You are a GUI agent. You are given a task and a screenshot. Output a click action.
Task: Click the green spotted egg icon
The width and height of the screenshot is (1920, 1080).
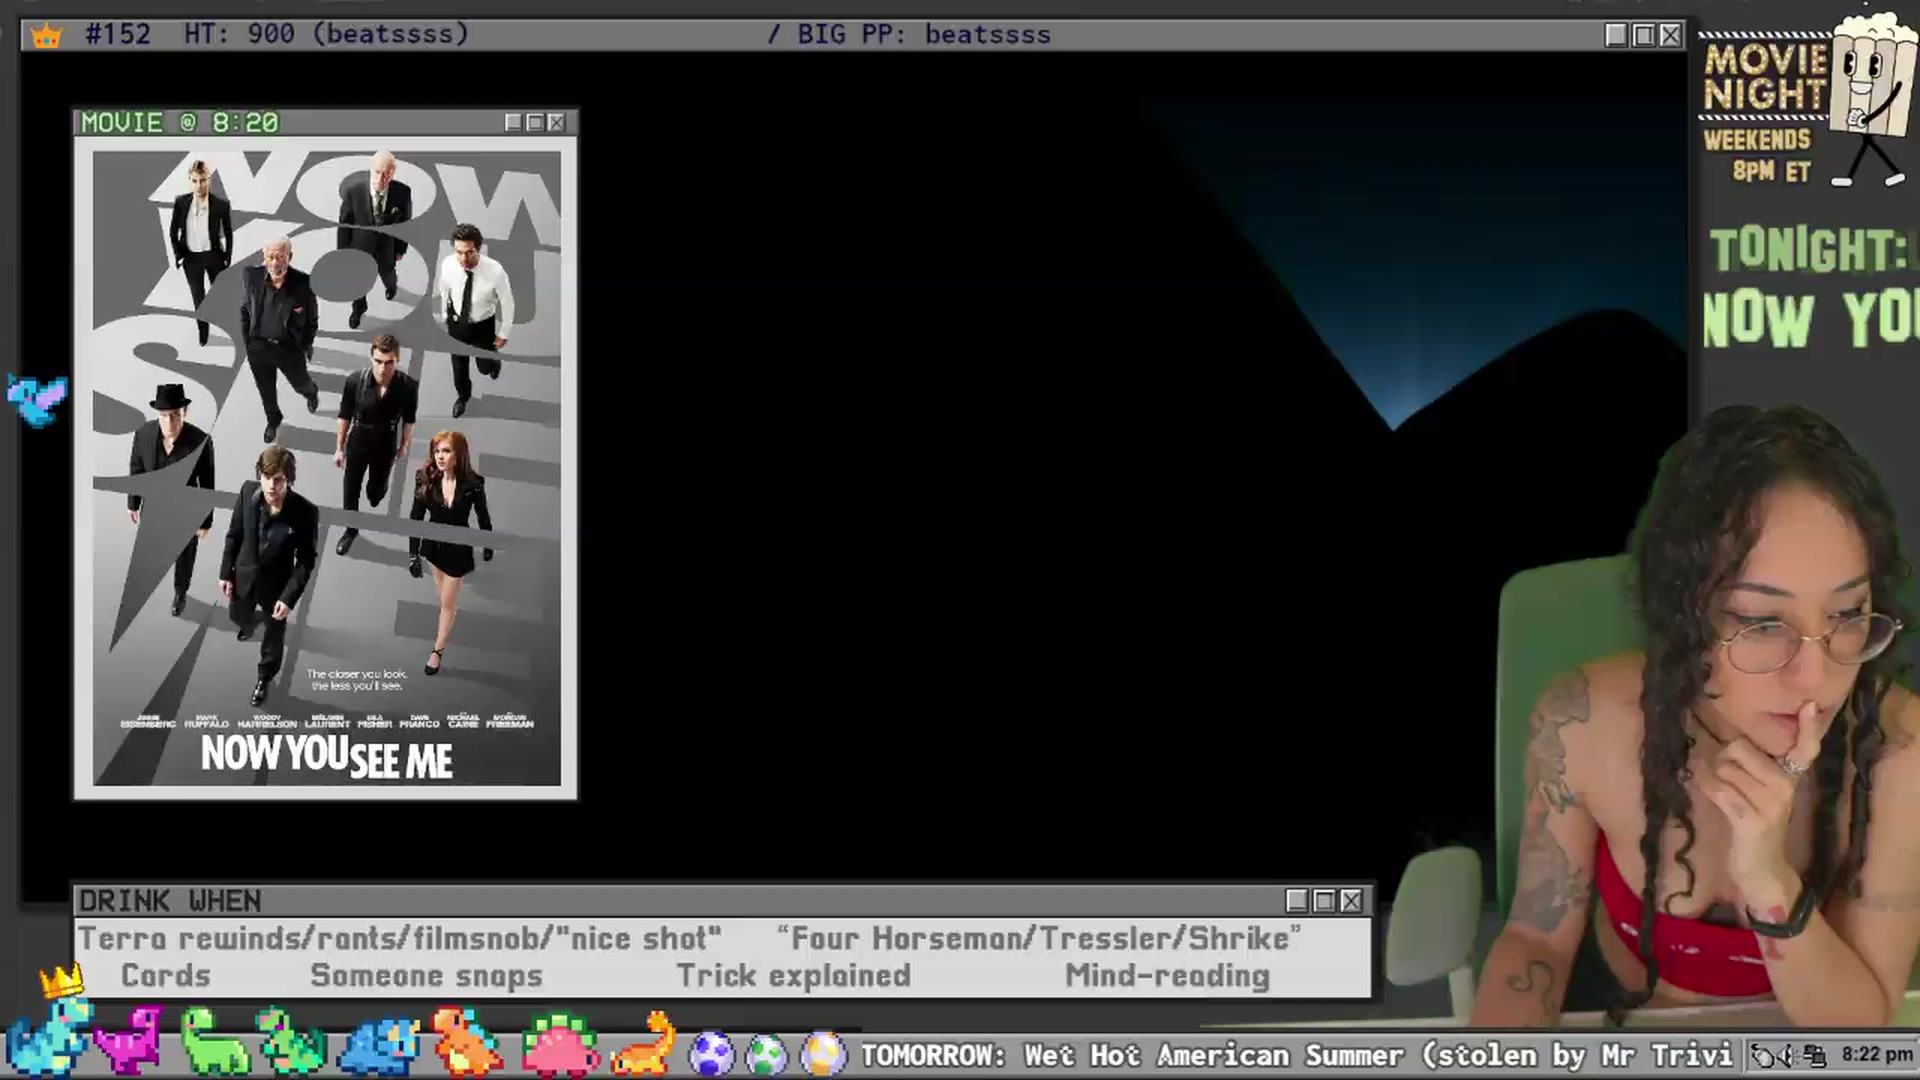click(767, 1055)
